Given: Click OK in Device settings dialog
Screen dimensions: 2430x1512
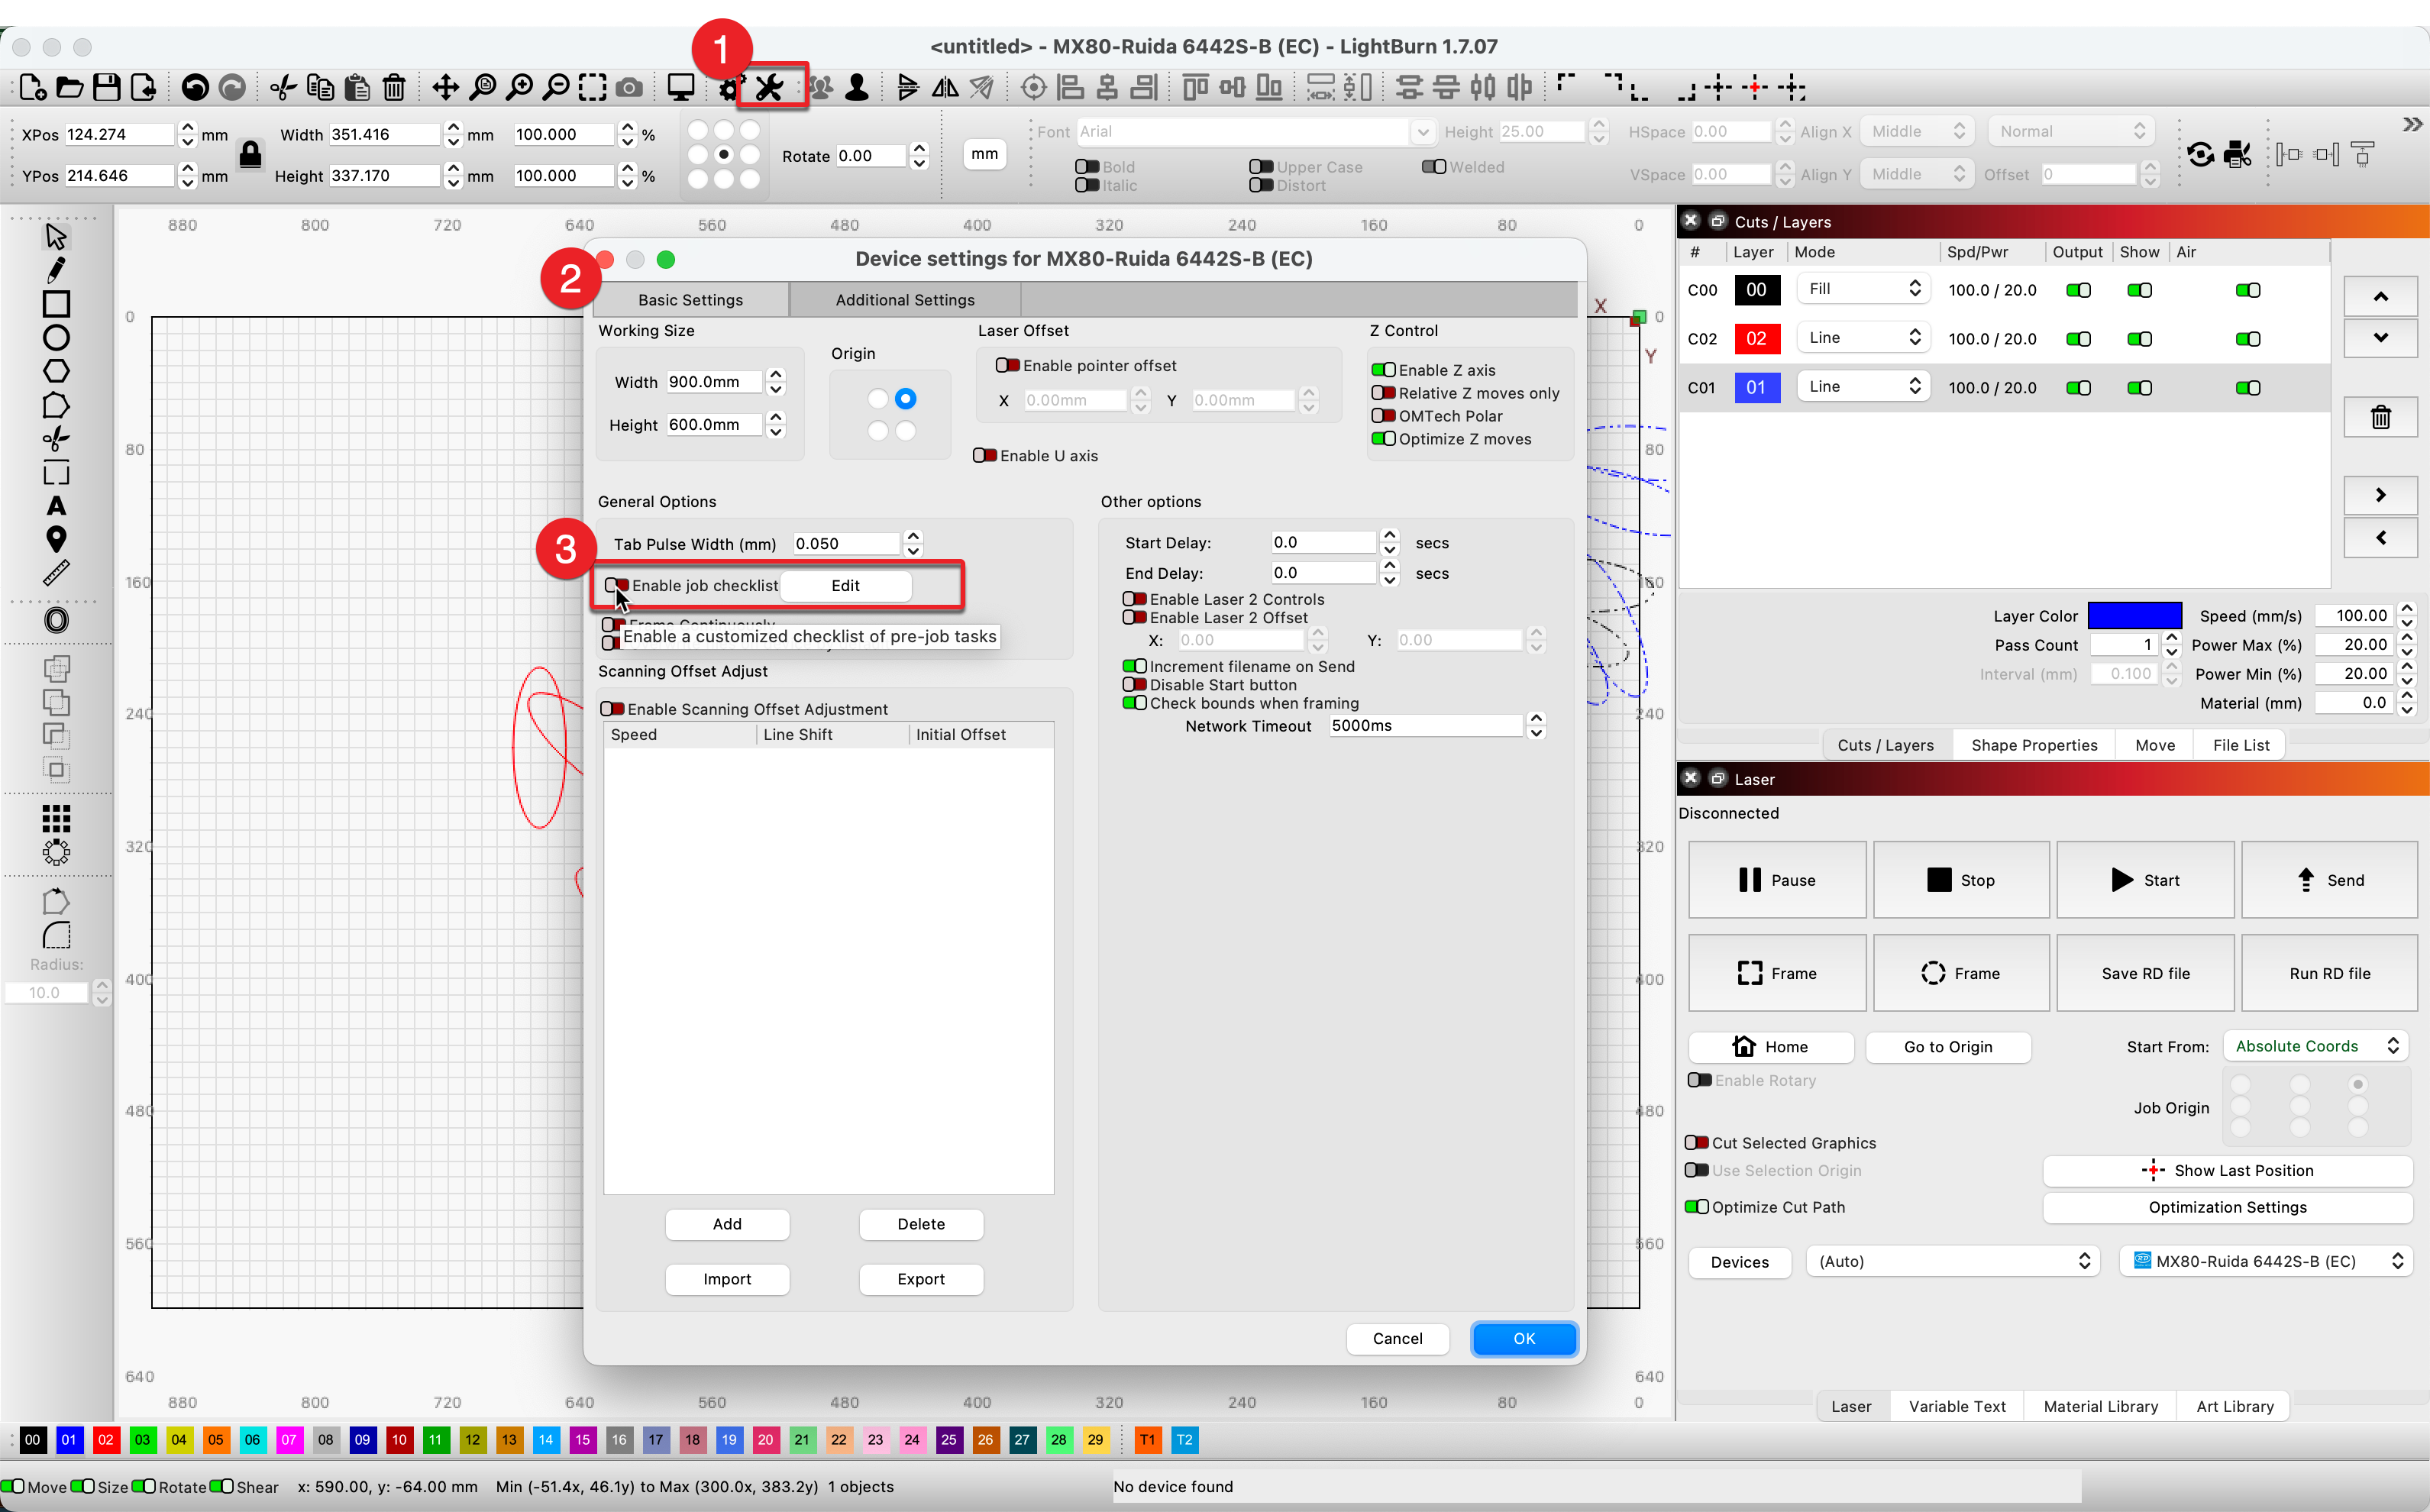Looking at the screenshot, I should pos(1523,1338).
